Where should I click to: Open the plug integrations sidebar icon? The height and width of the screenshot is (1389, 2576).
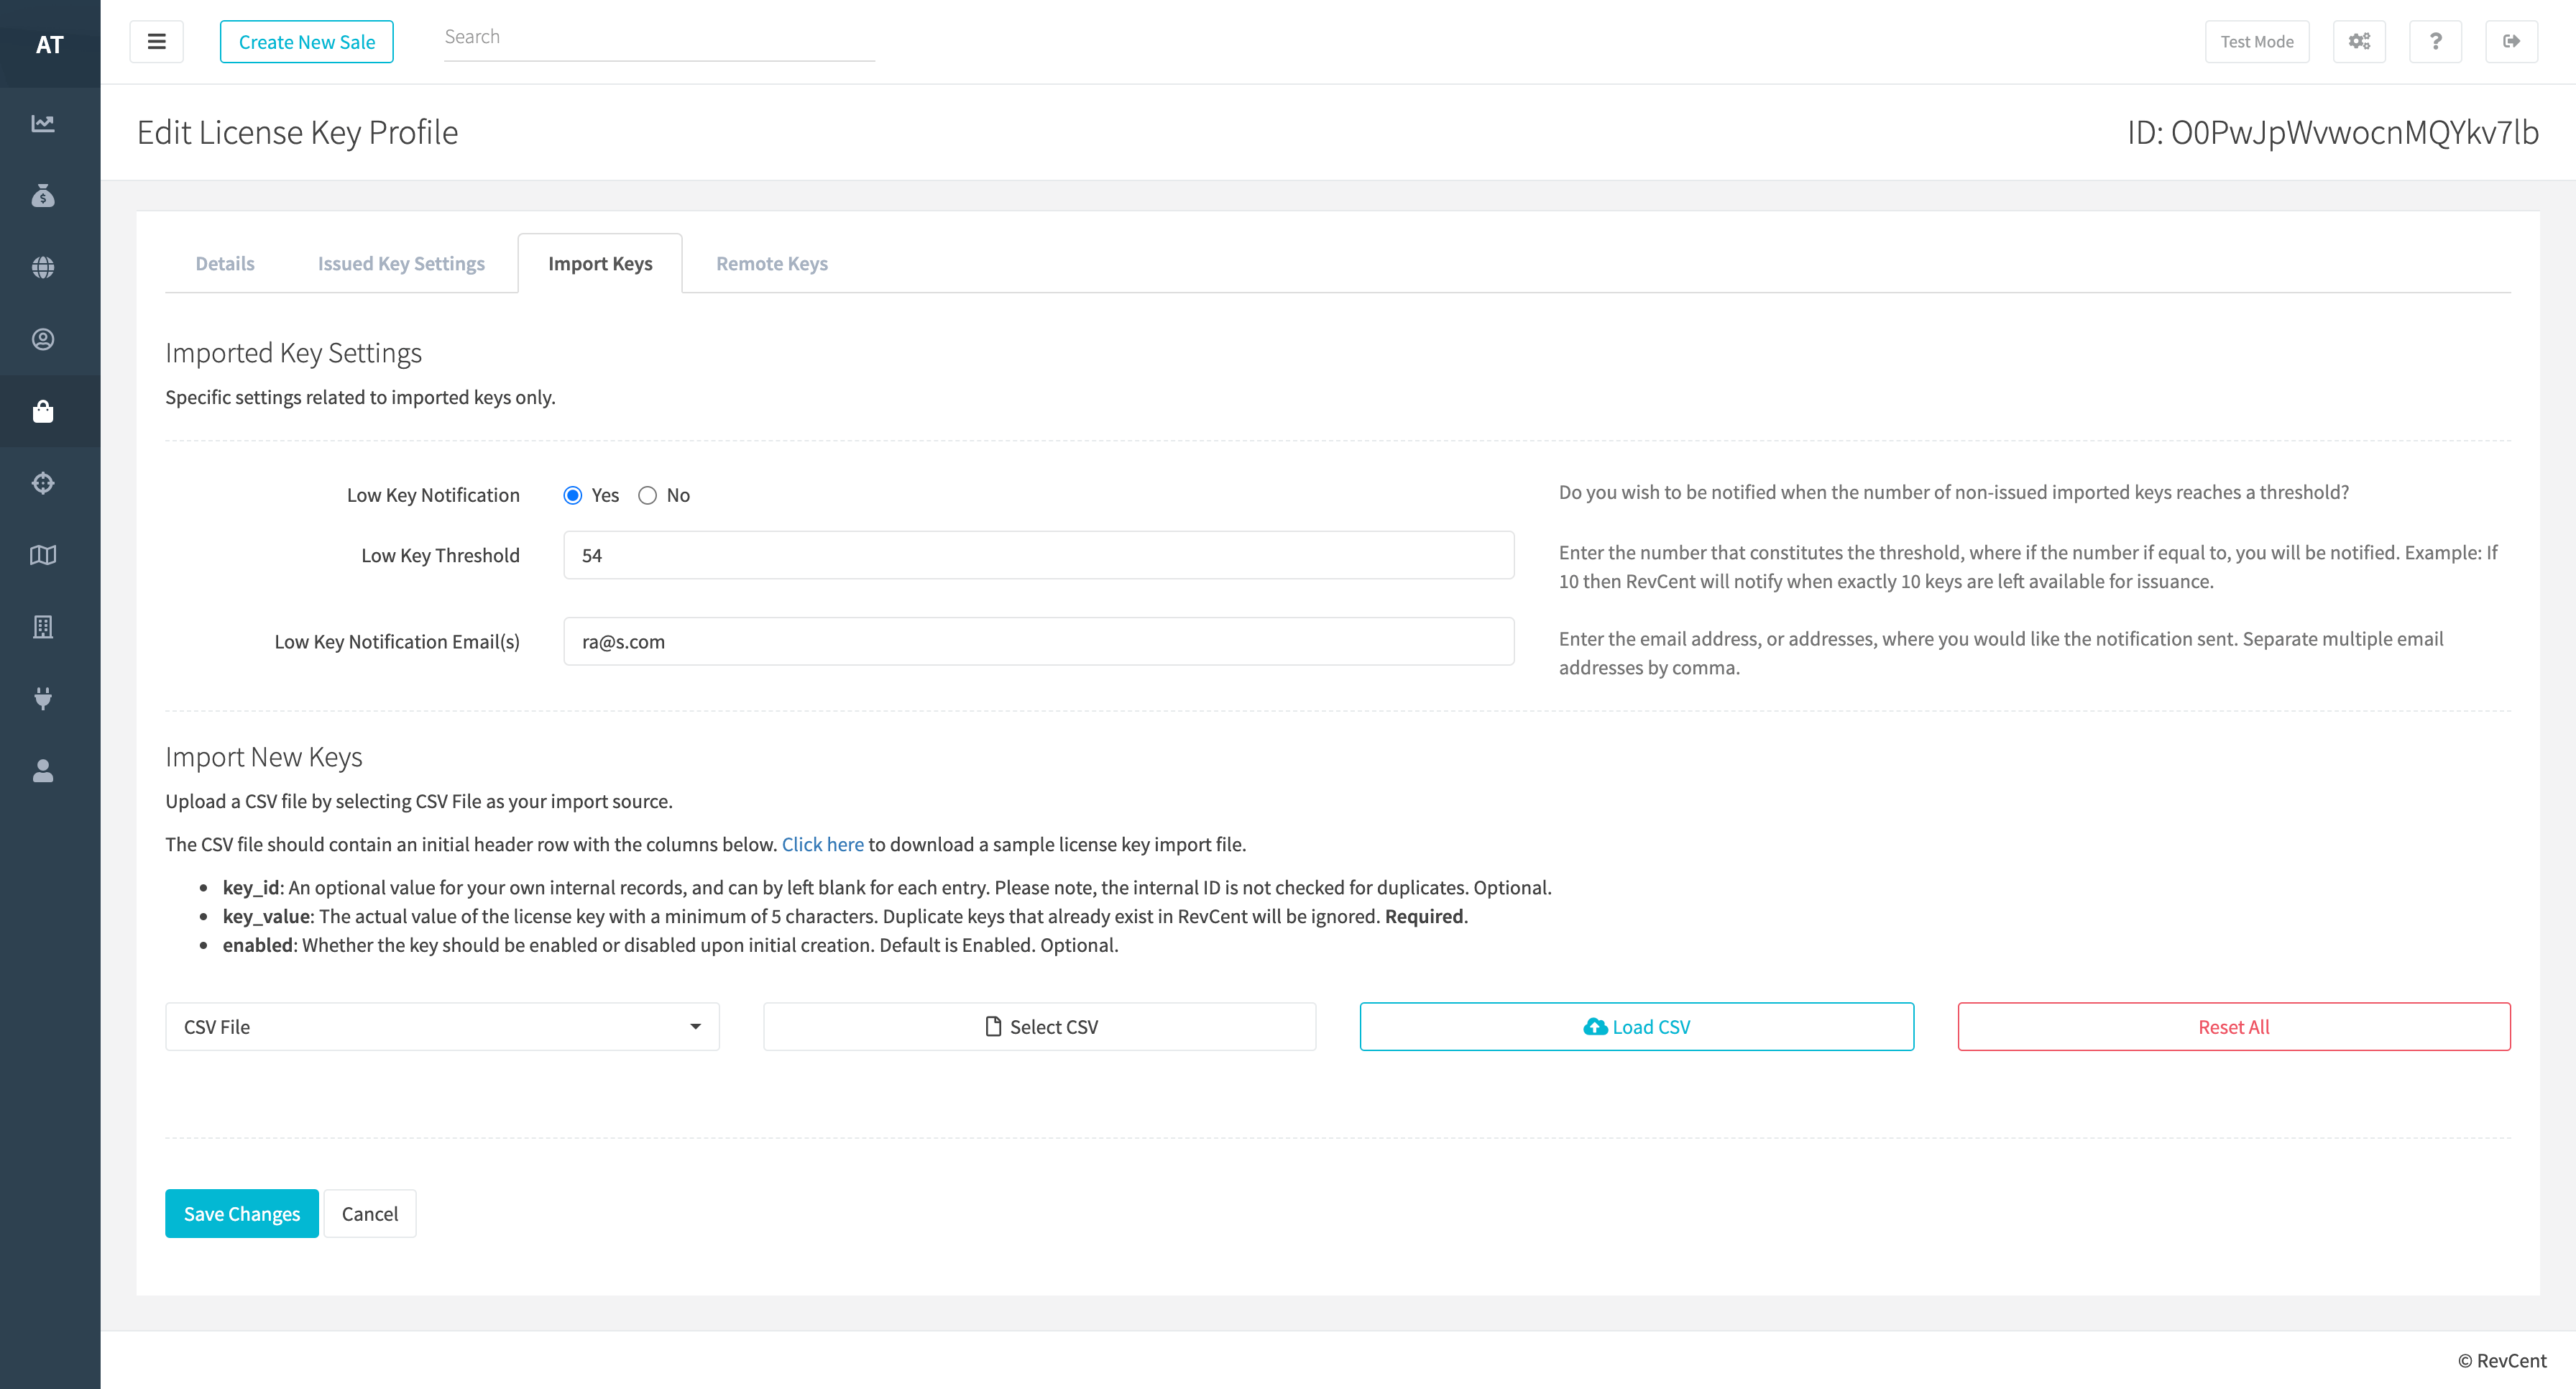(x=43, y=698)
